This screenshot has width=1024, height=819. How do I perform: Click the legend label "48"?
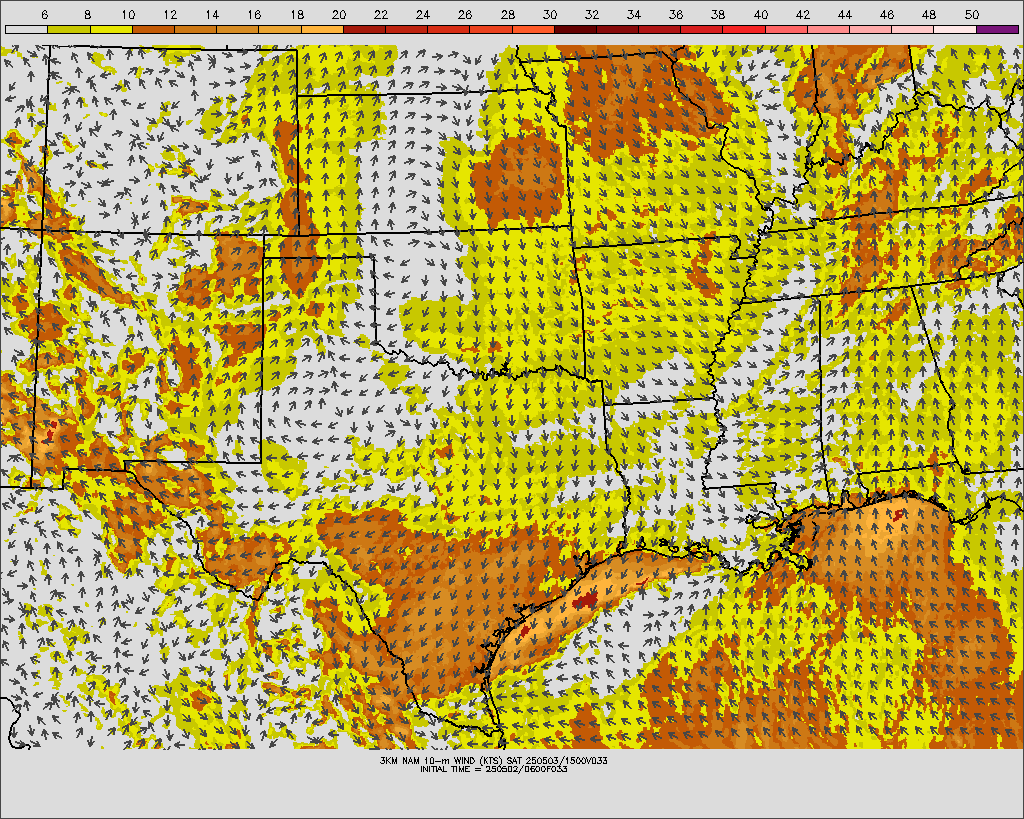929,14
